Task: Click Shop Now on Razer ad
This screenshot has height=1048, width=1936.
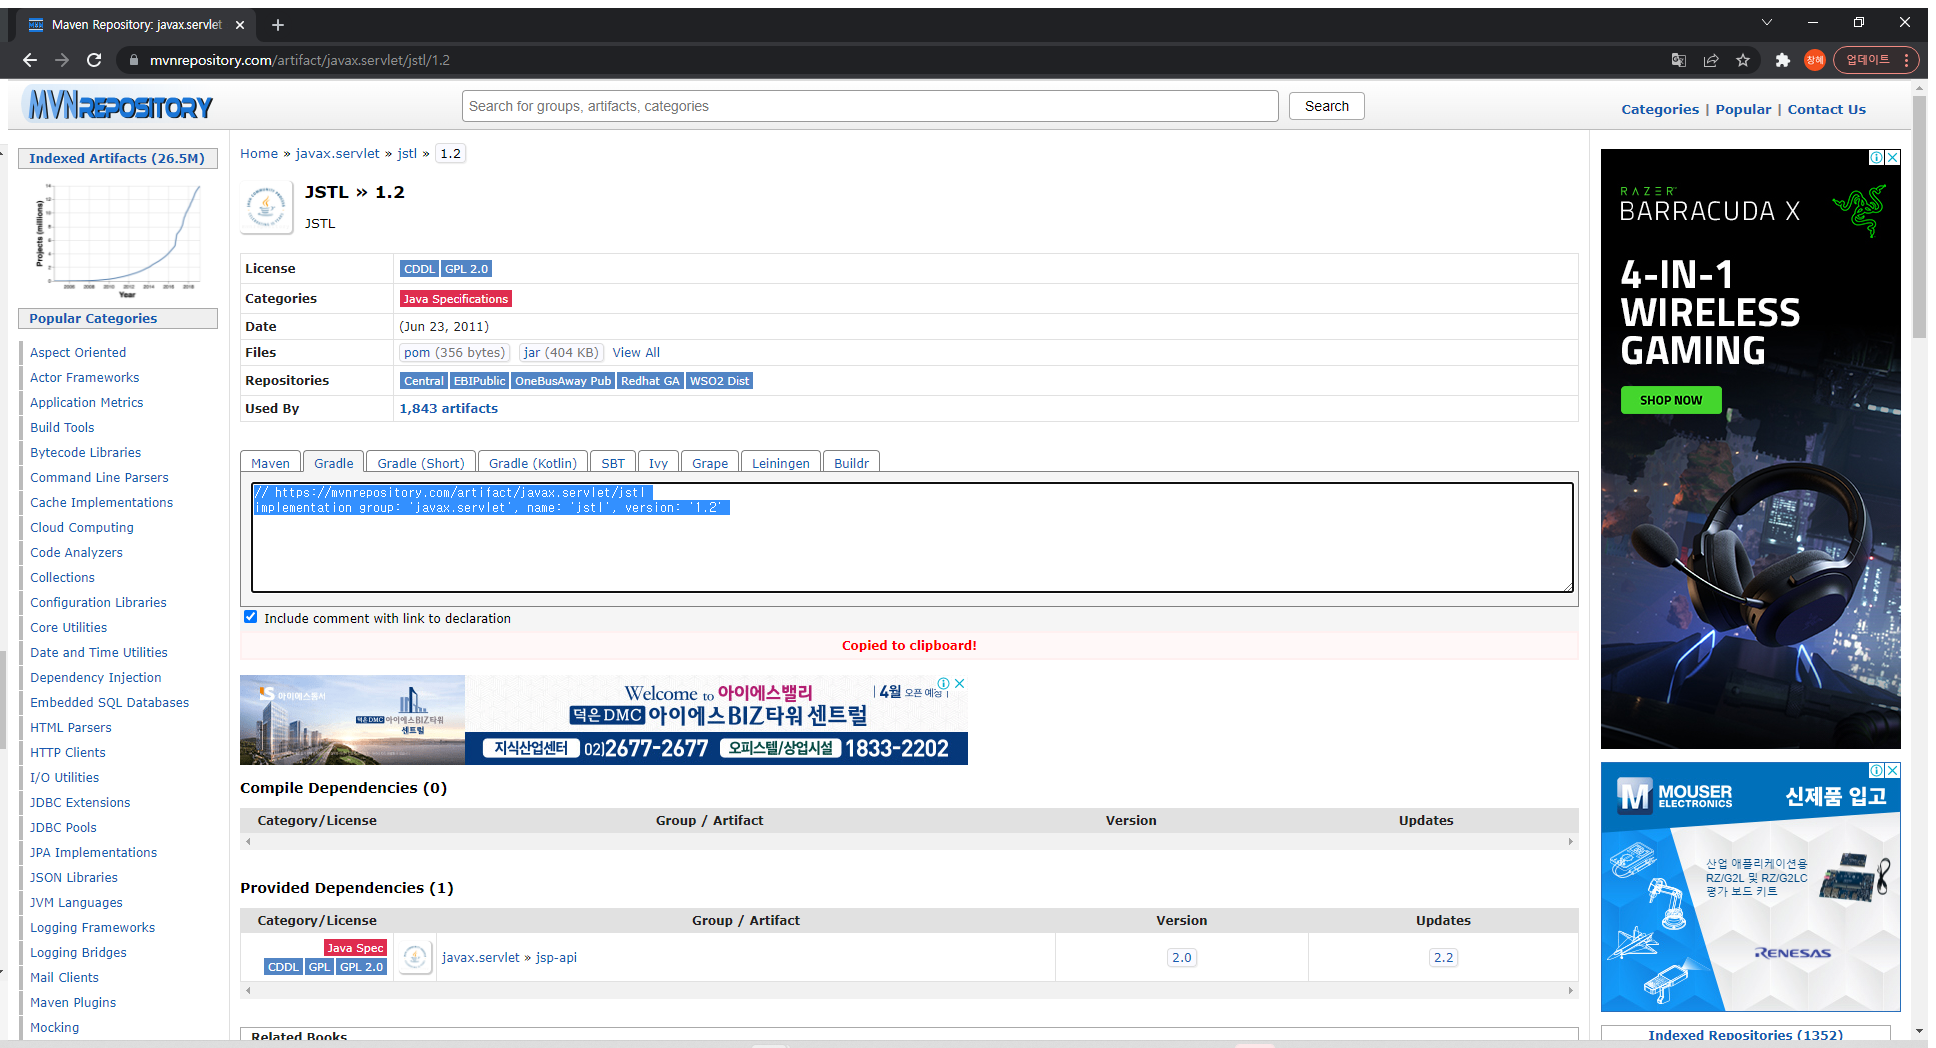Action: pos(1670,400)
